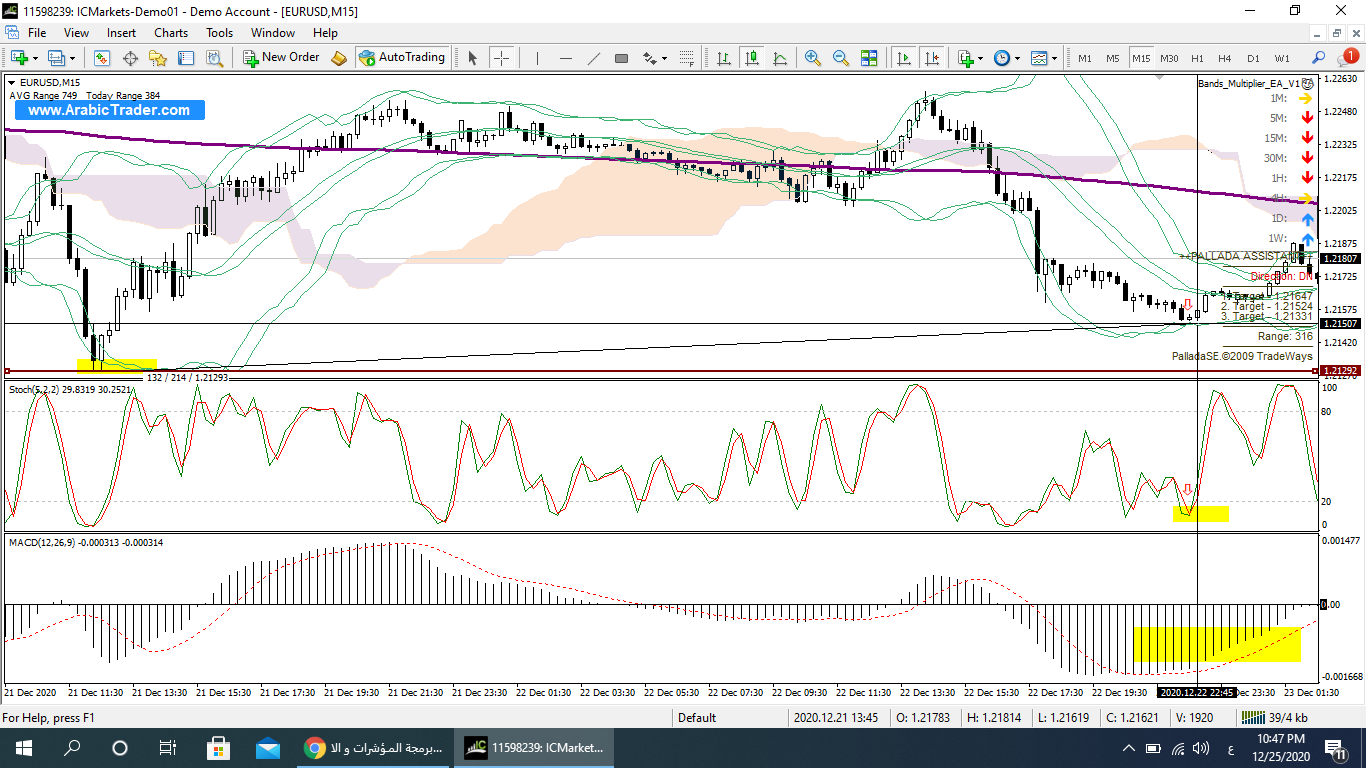This screenshot has width=1366, height=768.
Task: Zoom in on the chart
Action: [812, 58]
